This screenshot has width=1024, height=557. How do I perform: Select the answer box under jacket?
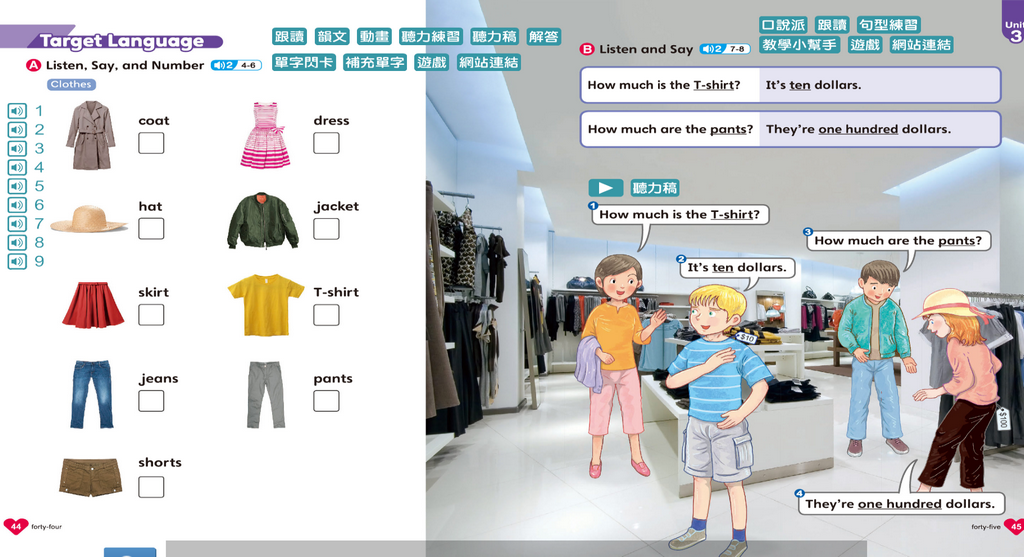click(326, 229)
